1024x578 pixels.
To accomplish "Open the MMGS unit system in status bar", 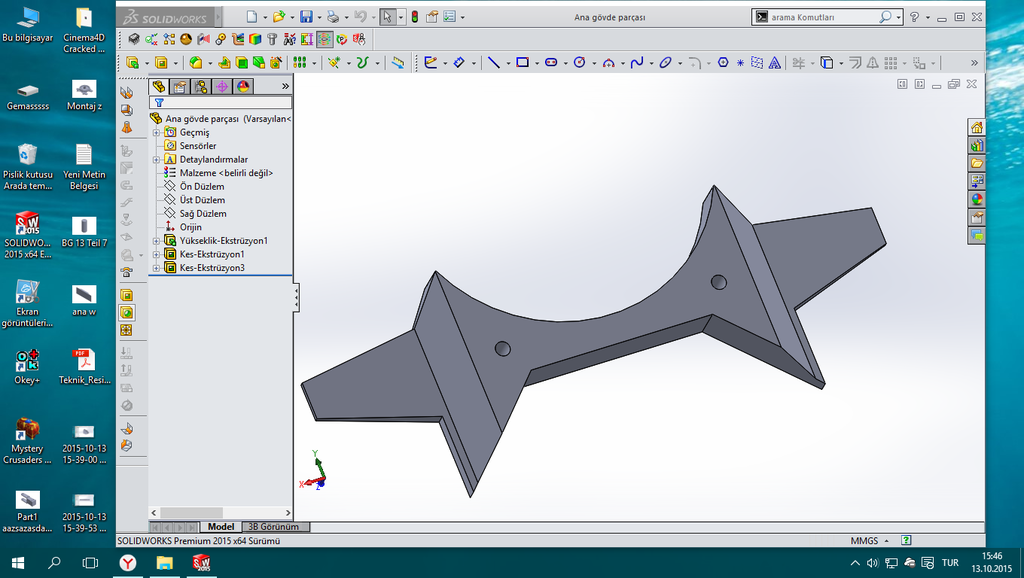I will (x=864, y=541).
